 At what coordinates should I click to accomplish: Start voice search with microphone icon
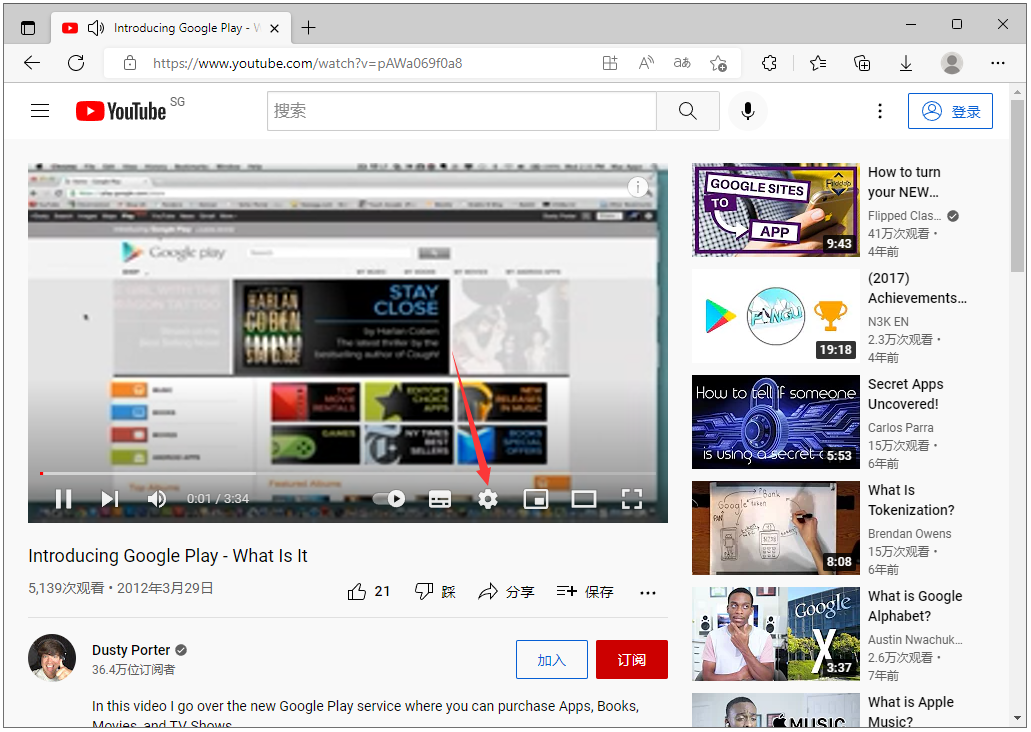tap(748, 111)
